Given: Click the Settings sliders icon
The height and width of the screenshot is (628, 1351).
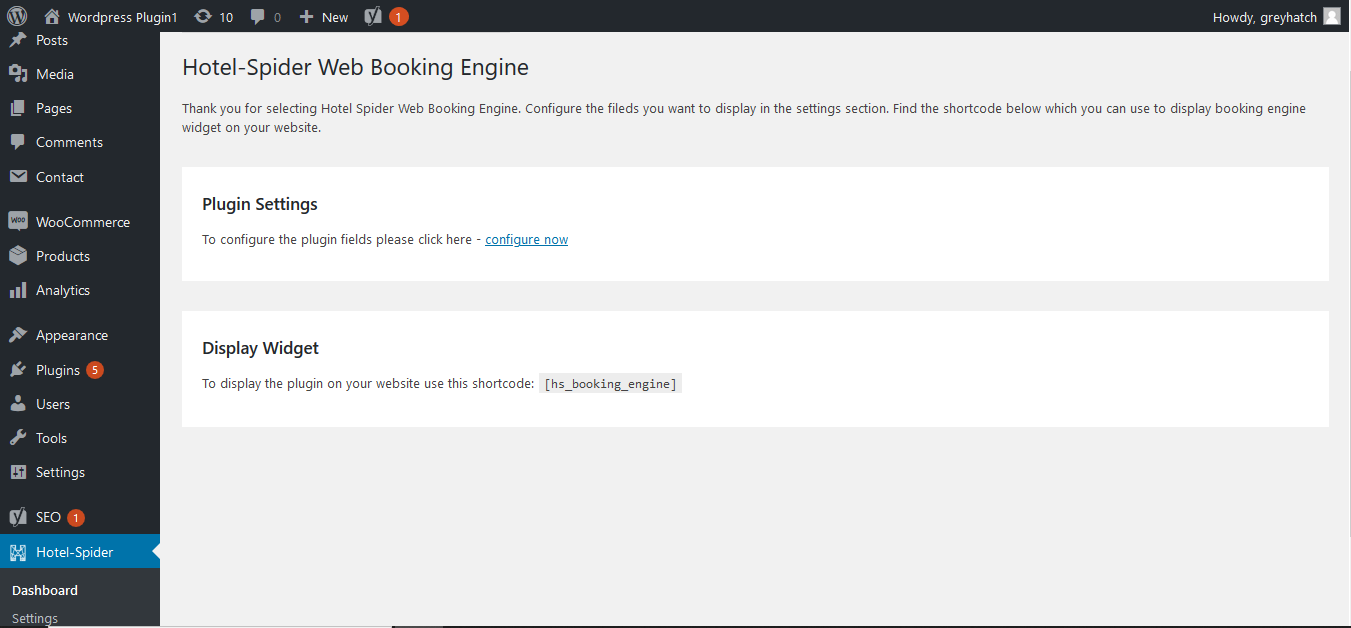Looking at the screenshot, I should tap(17, 472).
